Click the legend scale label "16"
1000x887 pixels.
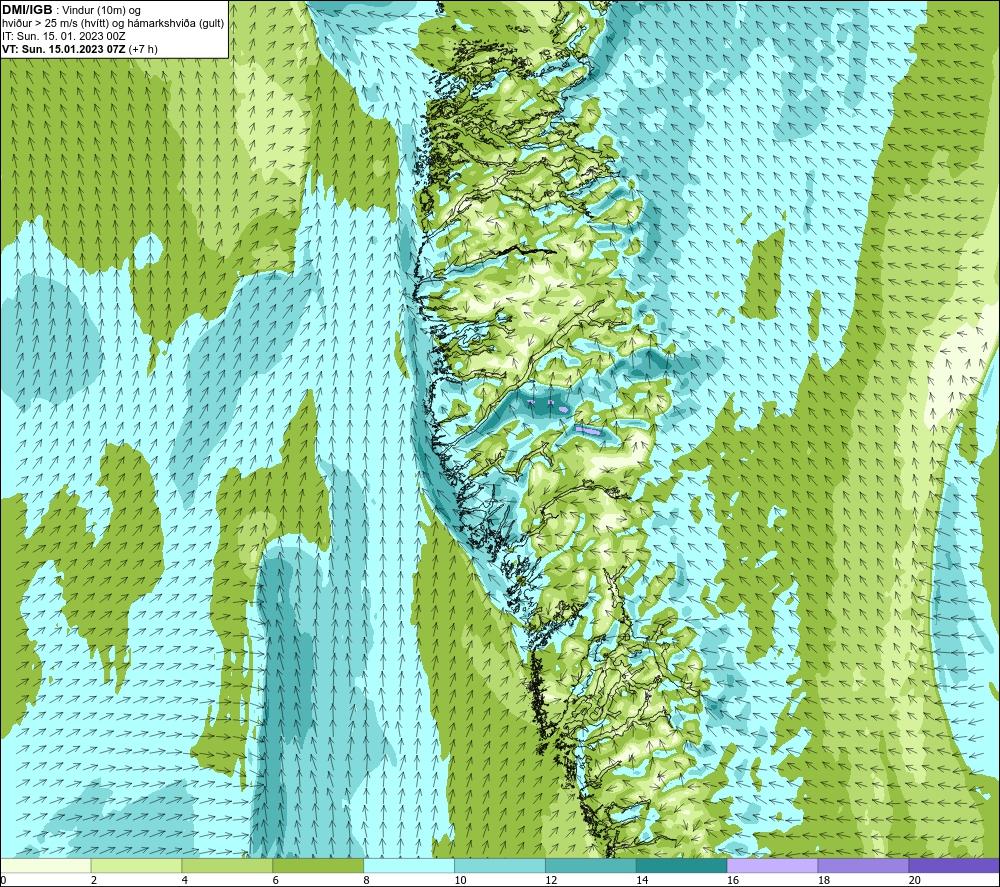click(733, 880)
